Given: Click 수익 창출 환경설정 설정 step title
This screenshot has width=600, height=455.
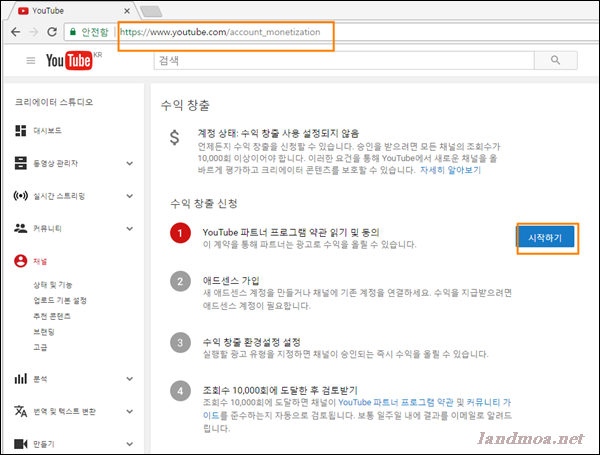Looking at the screenshot, I should pyautogui.click(x=251, y=342).
